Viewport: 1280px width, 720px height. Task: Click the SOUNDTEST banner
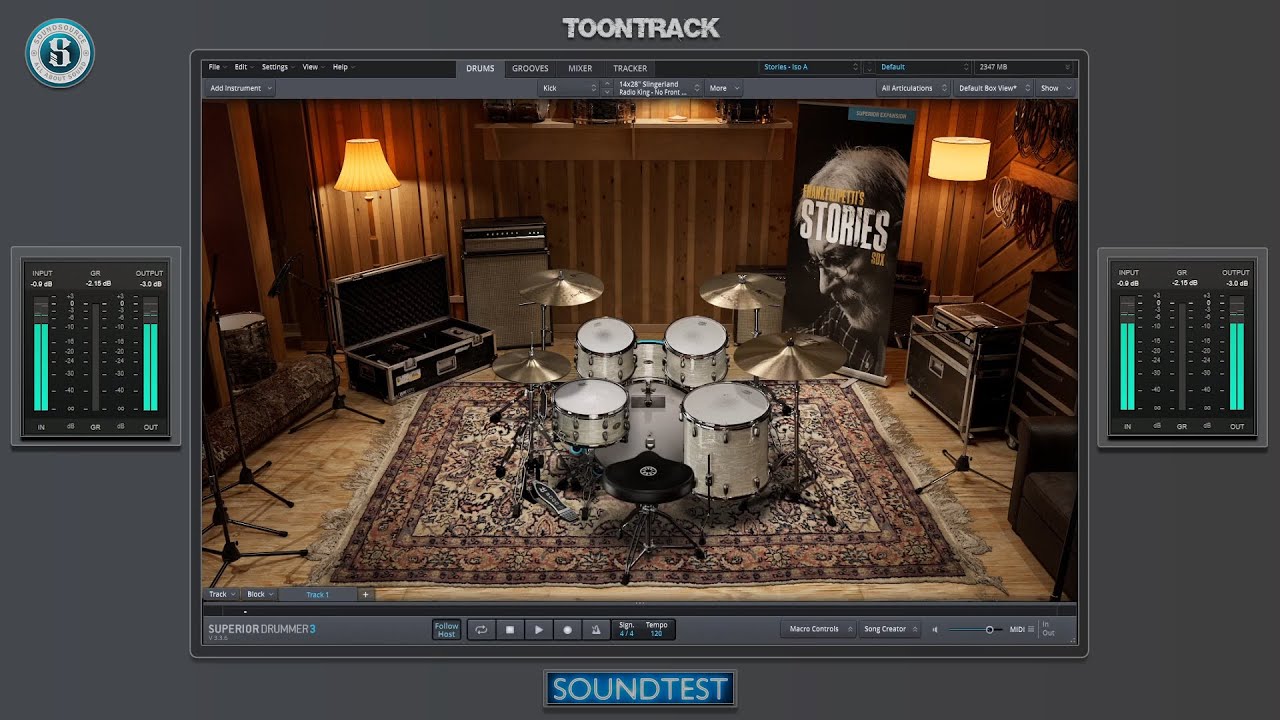pos(640,689)
